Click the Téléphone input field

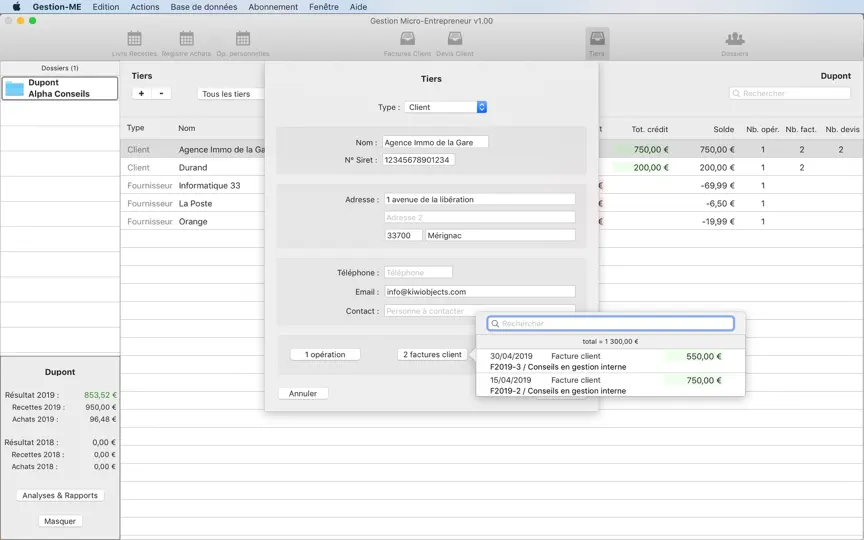click(418, 272)
